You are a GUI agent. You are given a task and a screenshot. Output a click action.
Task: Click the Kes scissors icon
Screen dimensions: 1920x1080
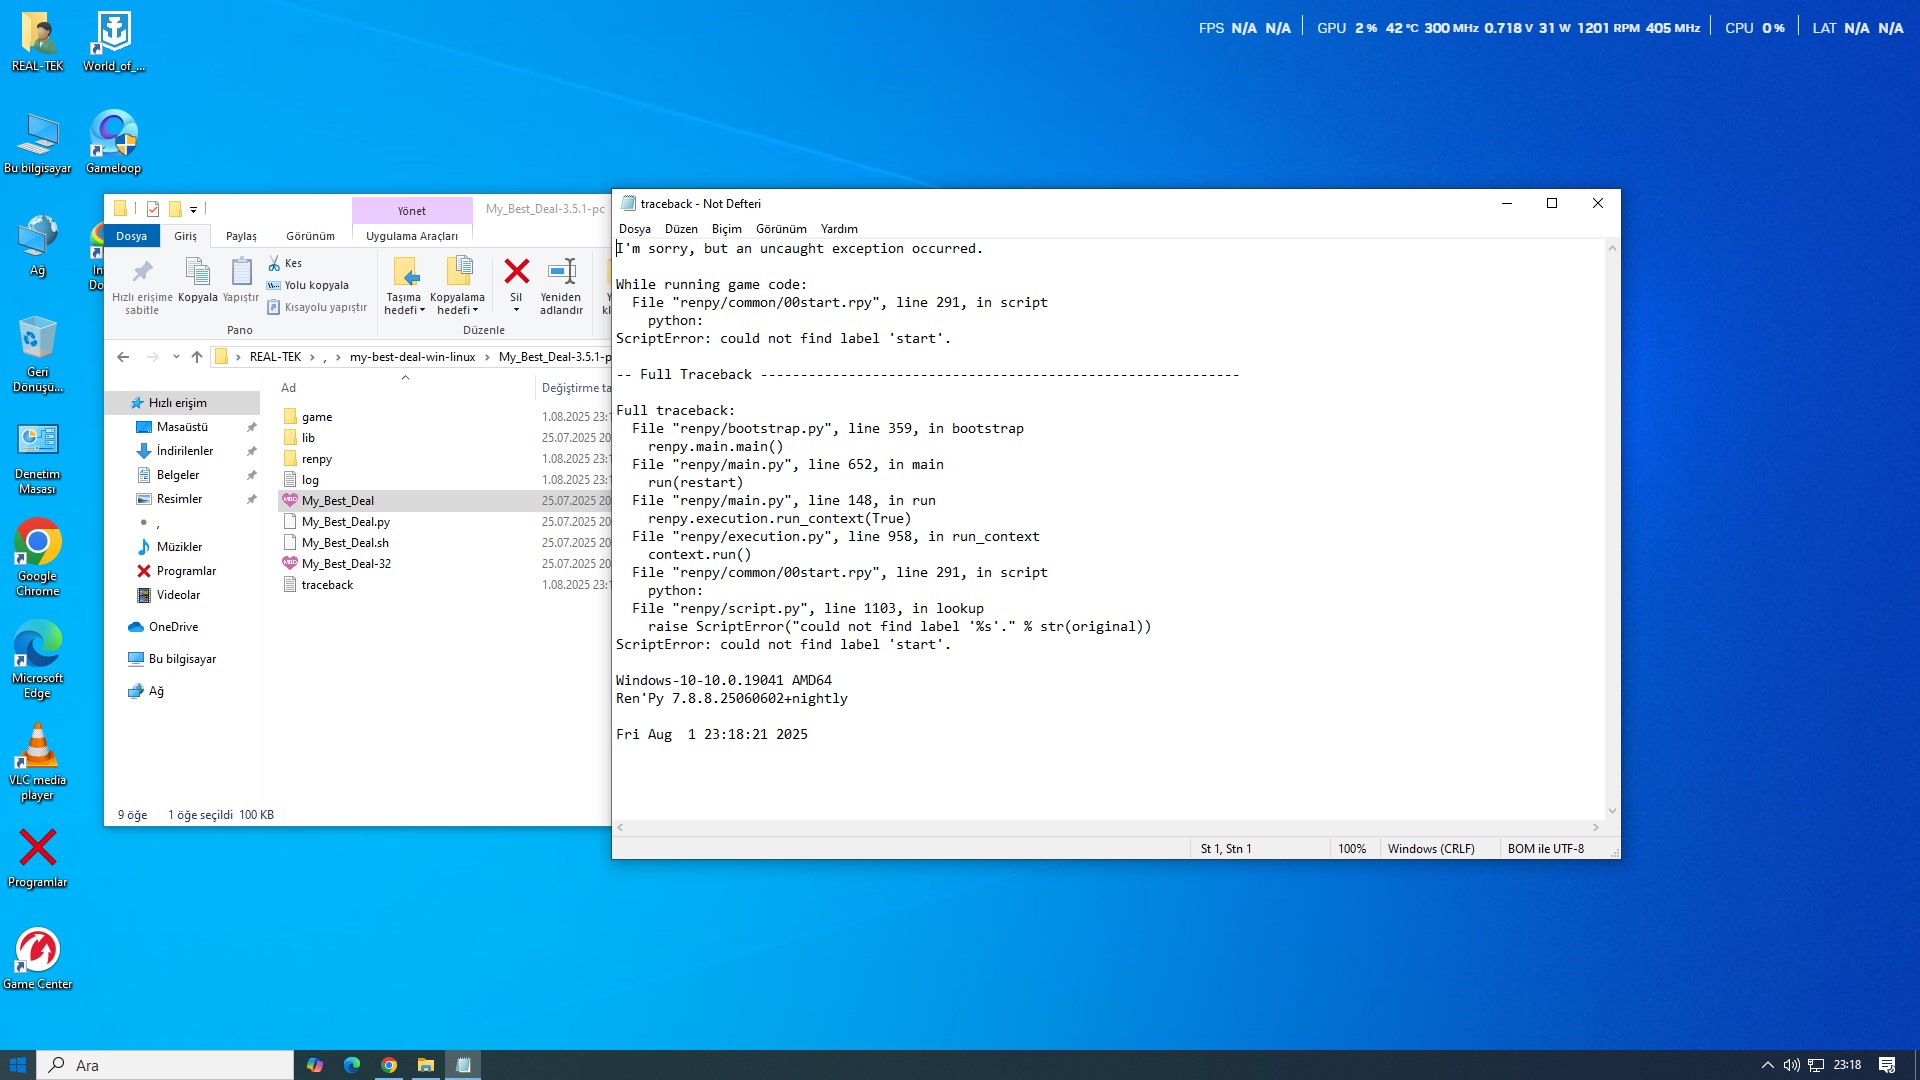tap(274, 263)
